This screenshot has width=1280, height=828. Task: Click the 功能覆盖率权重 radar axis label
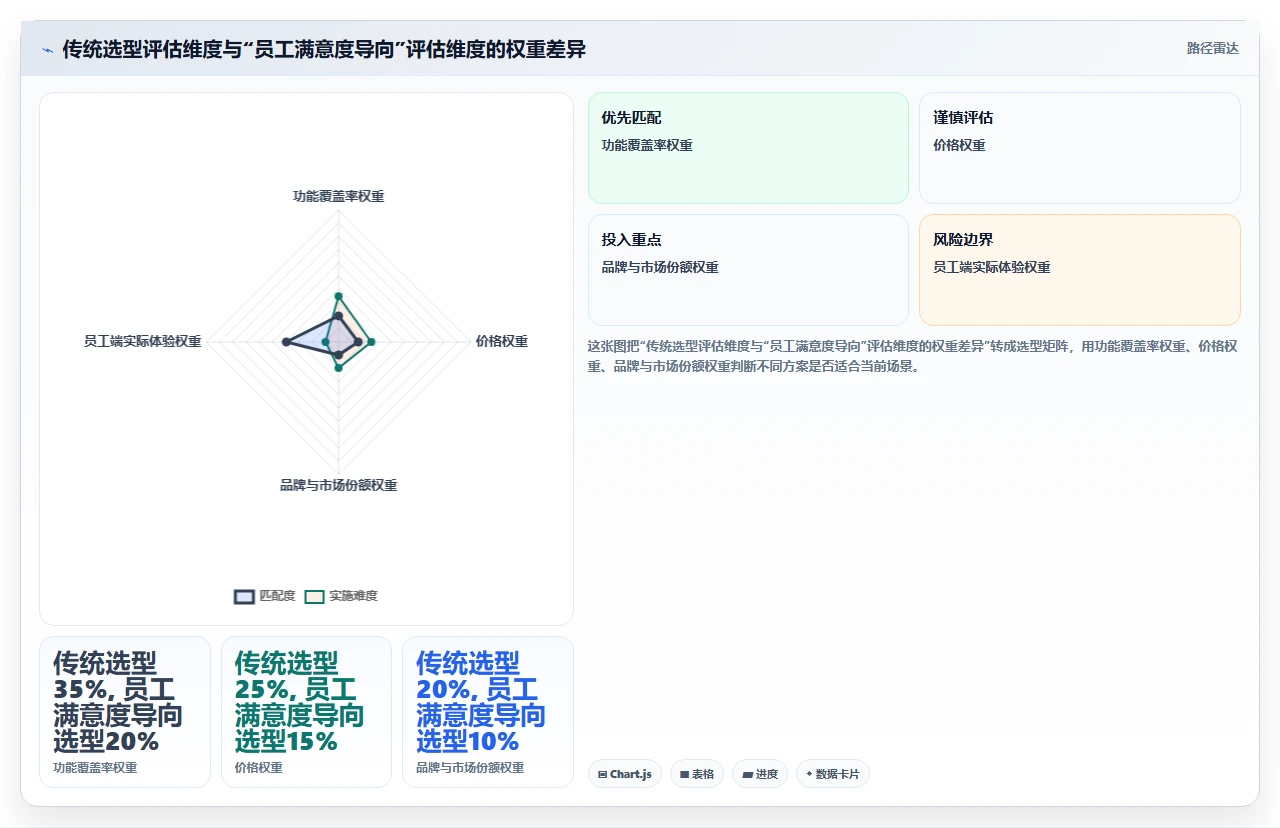click(338, 196)
